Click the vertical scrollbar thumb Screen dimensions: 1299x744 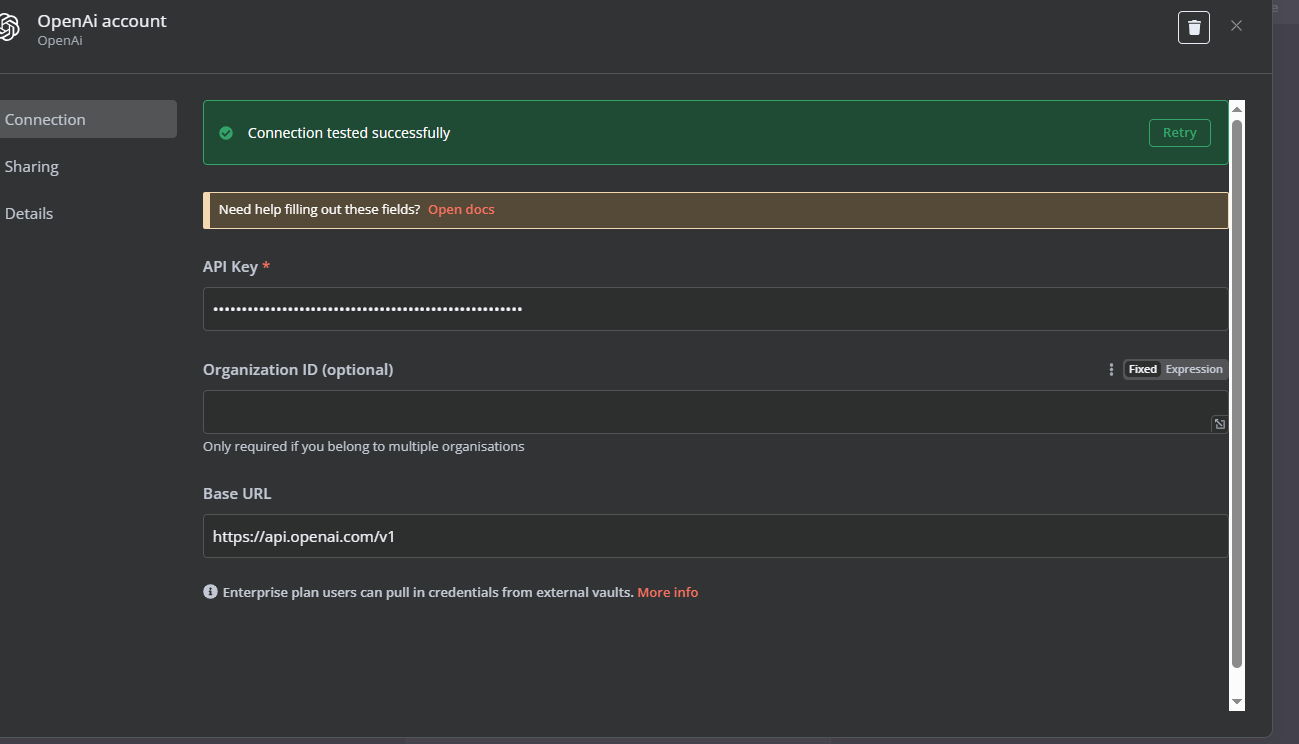tap(1237, 394)
